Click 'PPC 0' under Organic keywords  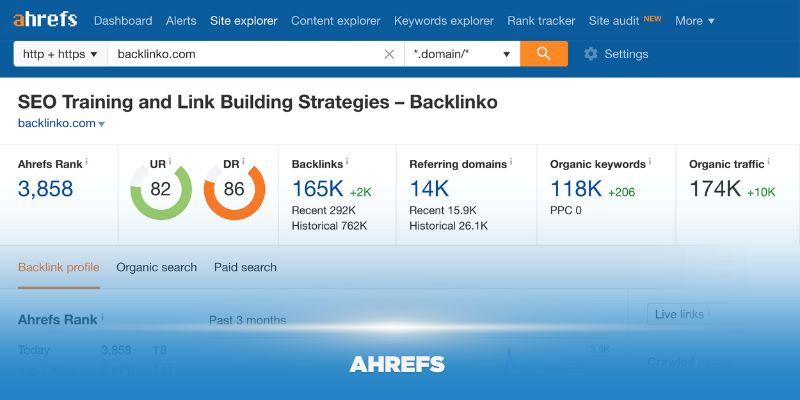coord(566,210)
